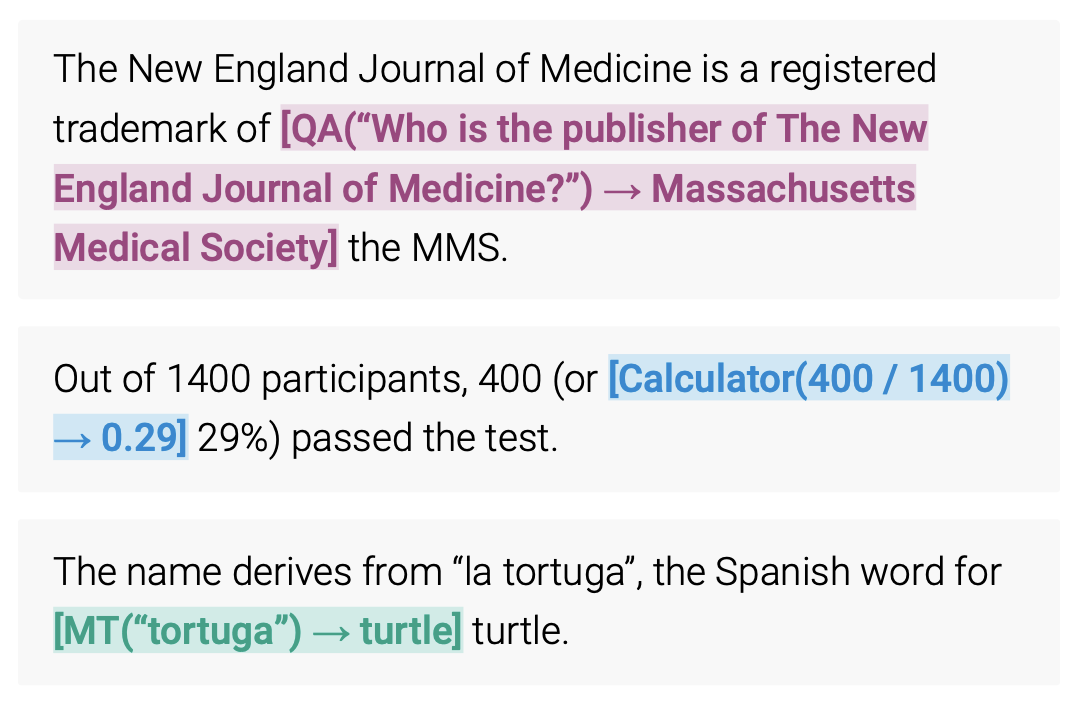
Task: Click the blue "→ 0.29]" result
Action: [120, 438]
